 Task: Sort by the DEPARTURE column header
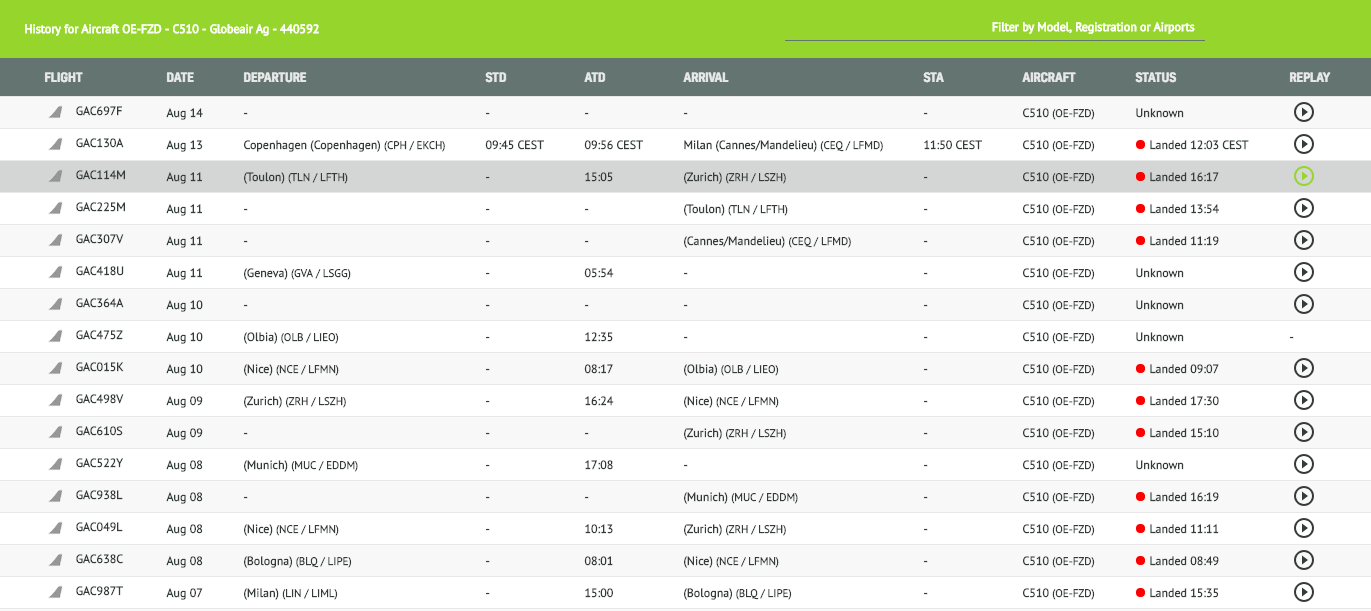coord(275,77)
